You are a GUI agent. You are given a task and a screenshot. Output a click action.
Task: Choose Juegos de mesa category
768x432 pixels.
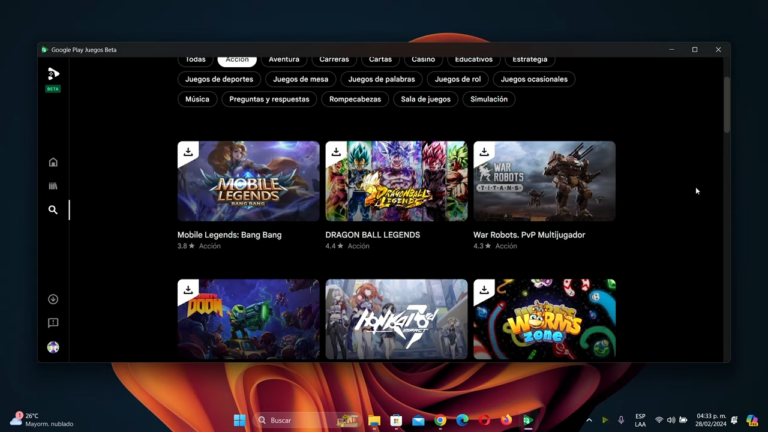coord(301,79)
